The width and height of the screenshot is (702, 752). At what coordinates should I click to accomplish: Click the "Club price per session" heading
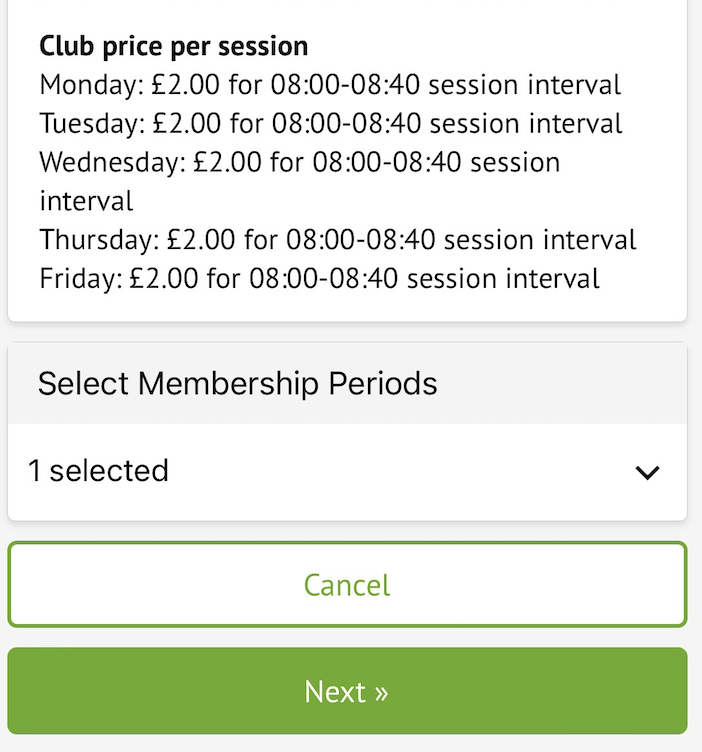[x=174, y=46]
